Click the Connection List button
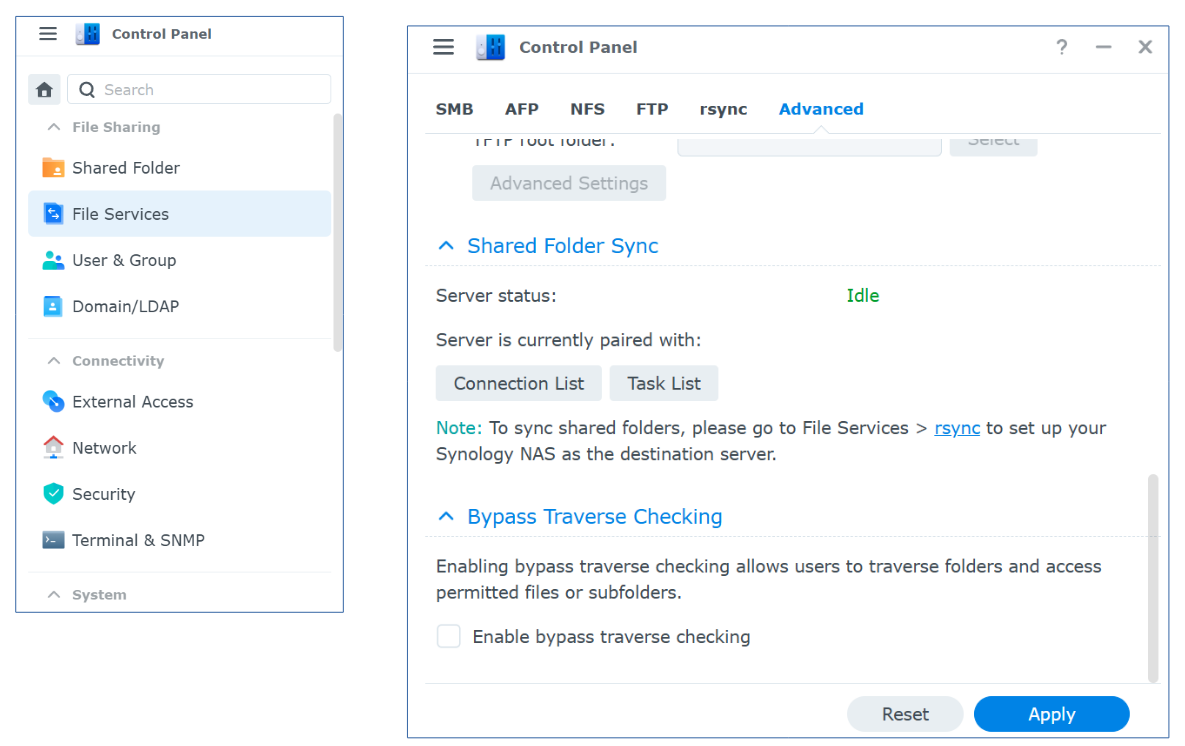This screenshot has height=746, width=1185. (518, 384)
